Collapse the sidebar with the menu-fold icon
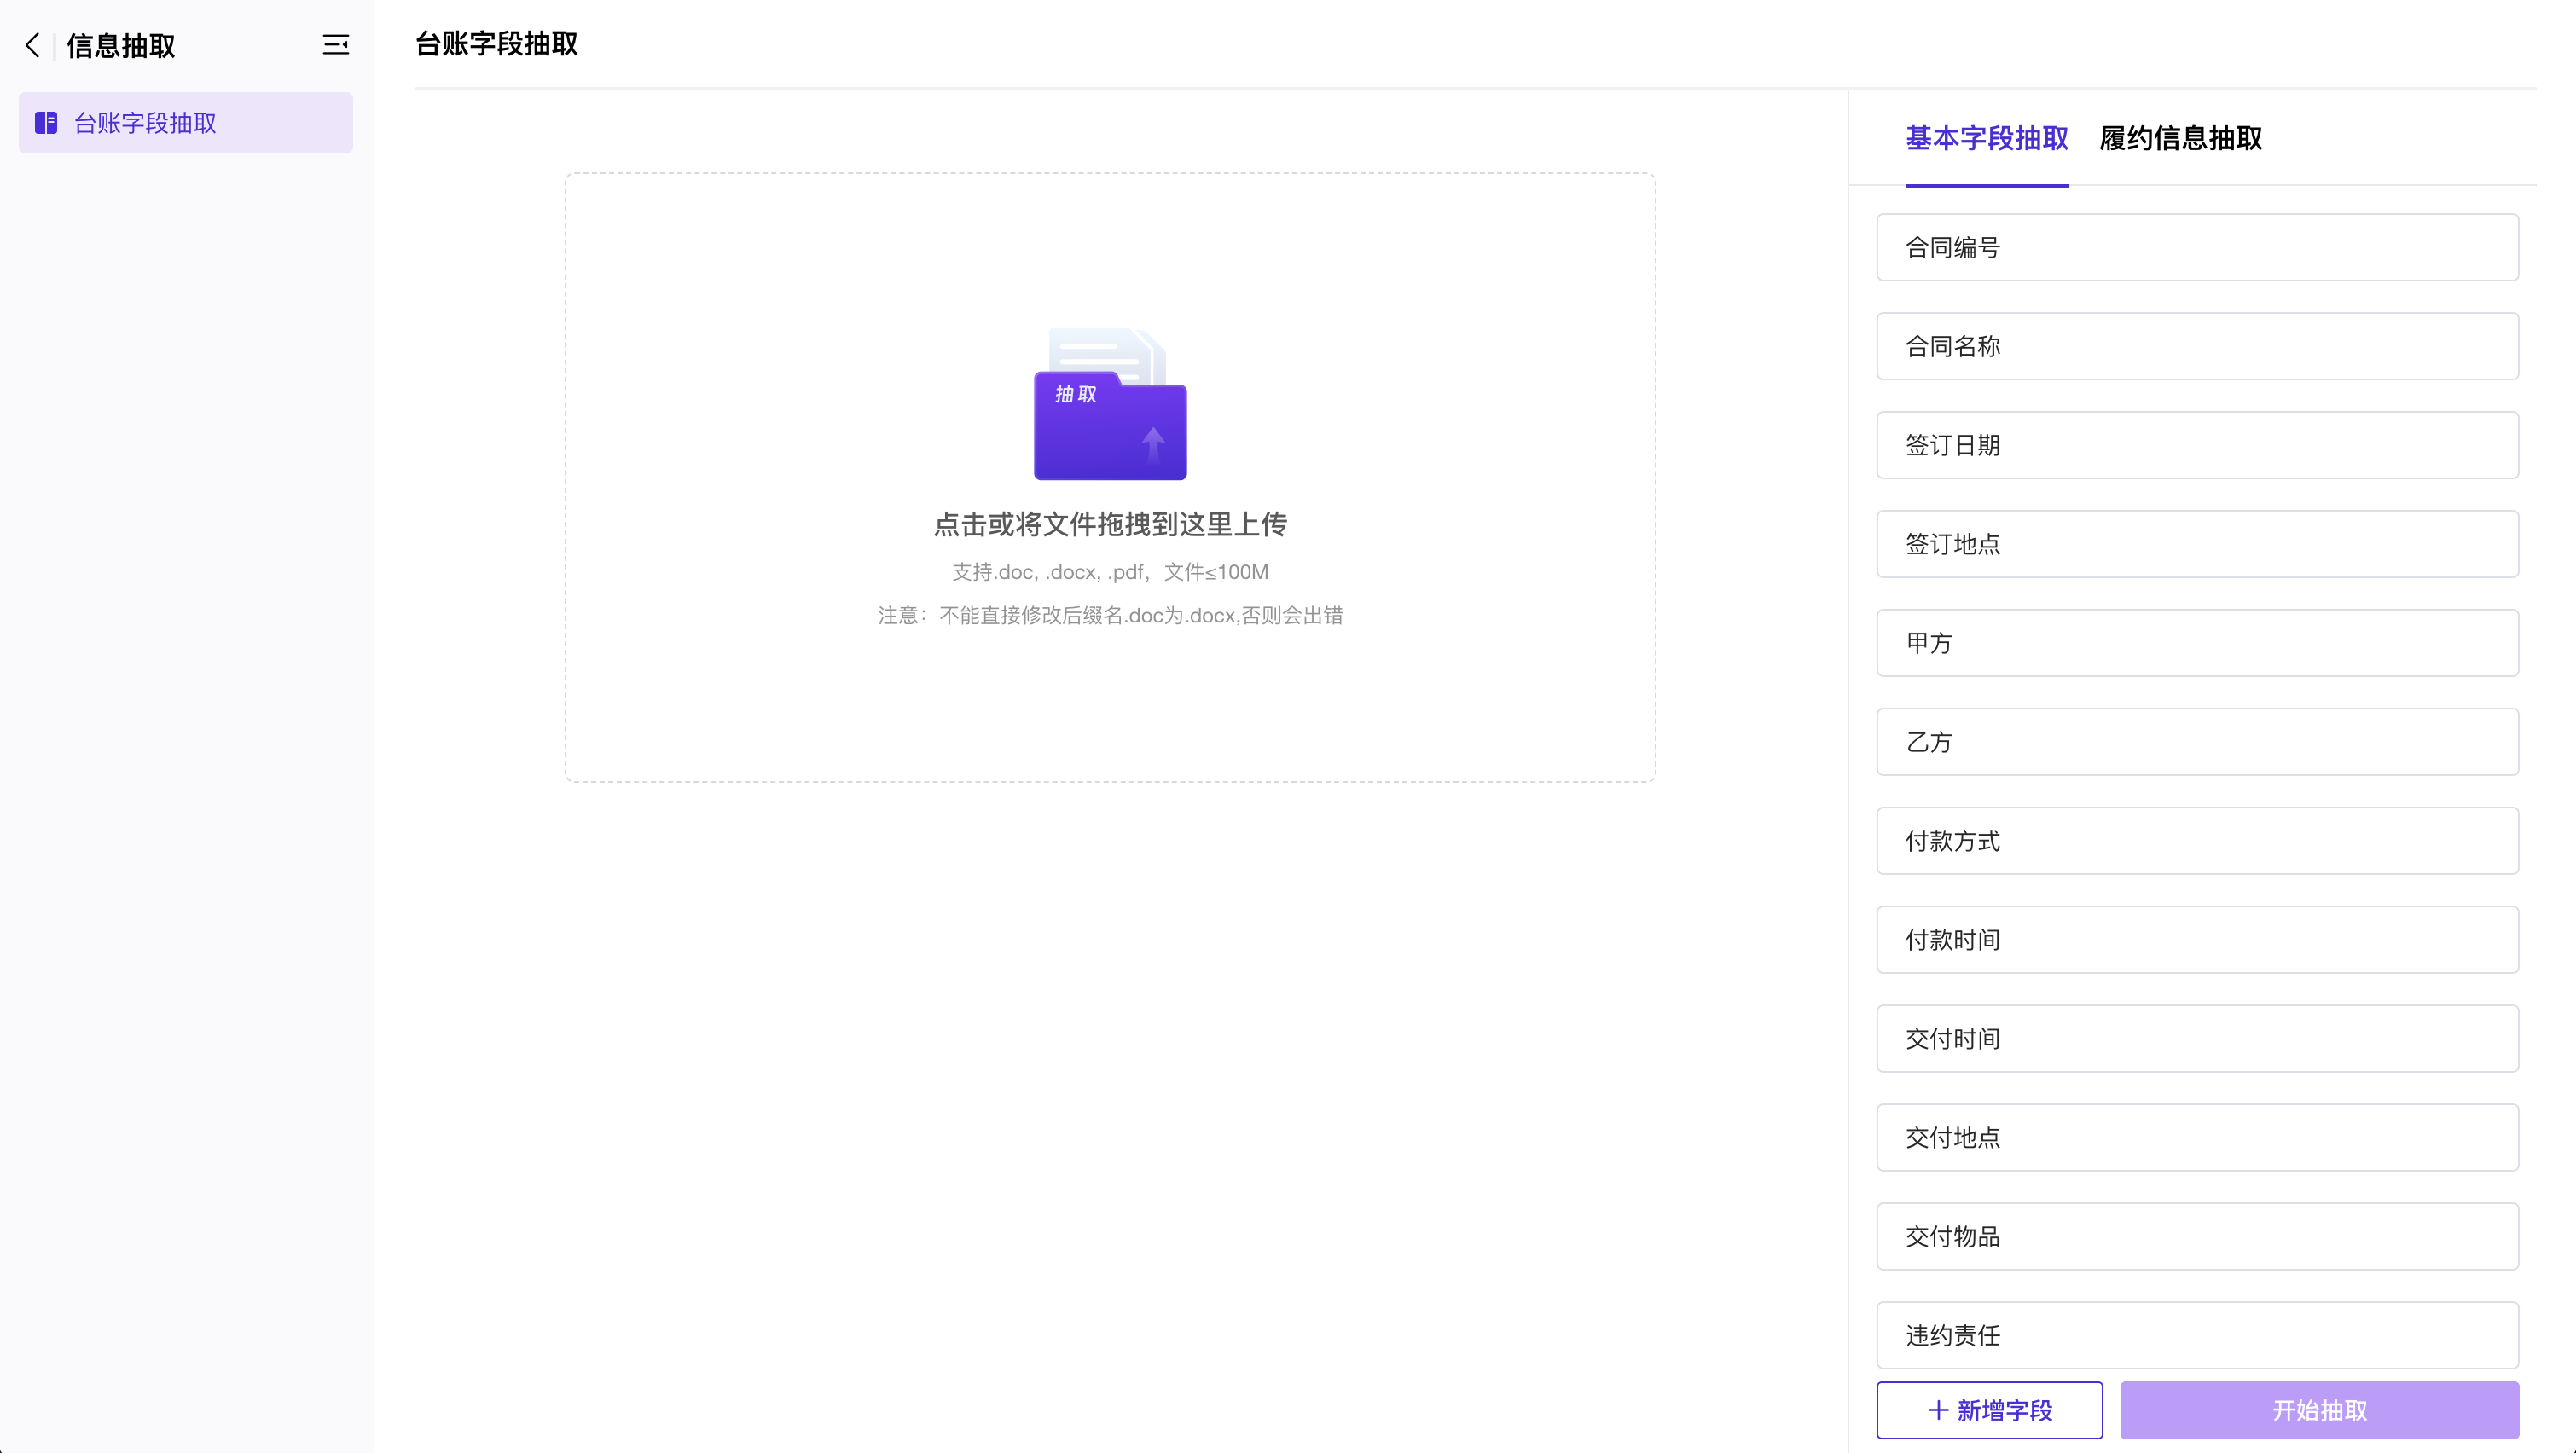2576x1453 pixels. pyautogui.click(x=335, y=45)
